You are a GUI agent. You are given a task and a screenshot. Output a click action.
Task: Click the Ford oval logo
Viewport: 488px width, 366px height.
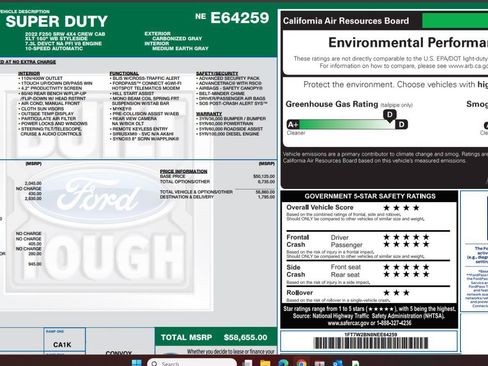coord(98,197)
